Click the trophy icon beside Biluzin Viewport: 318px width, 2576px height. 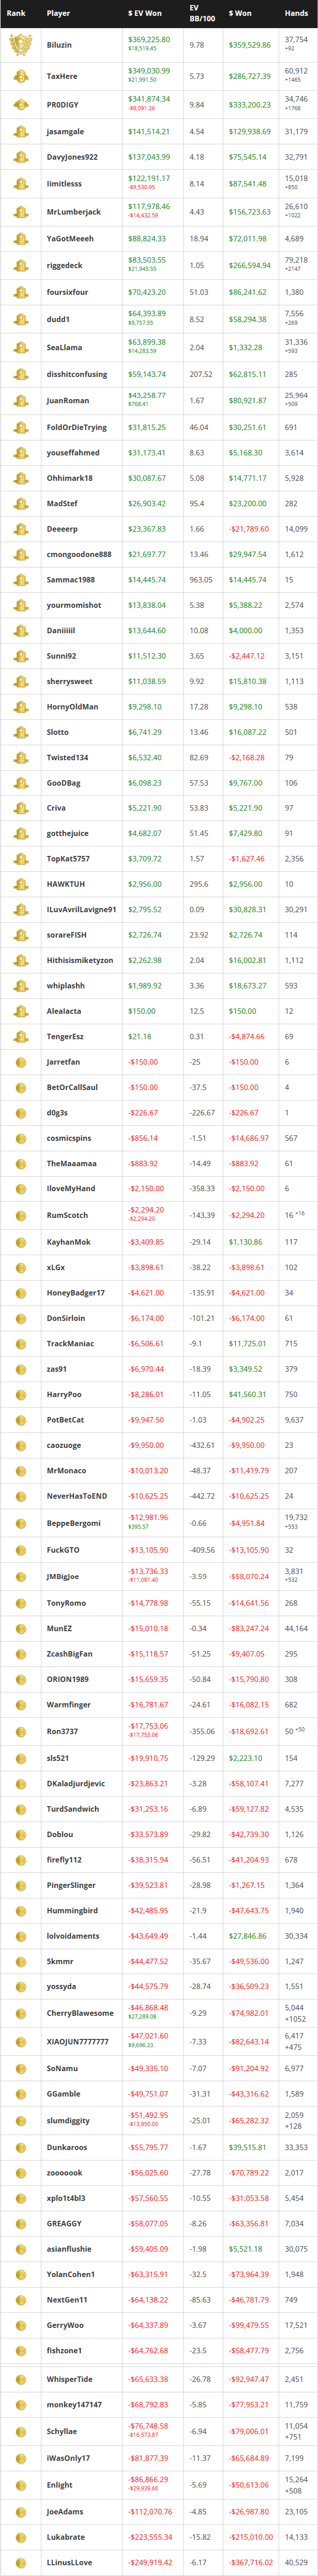(x=20, y=45)
